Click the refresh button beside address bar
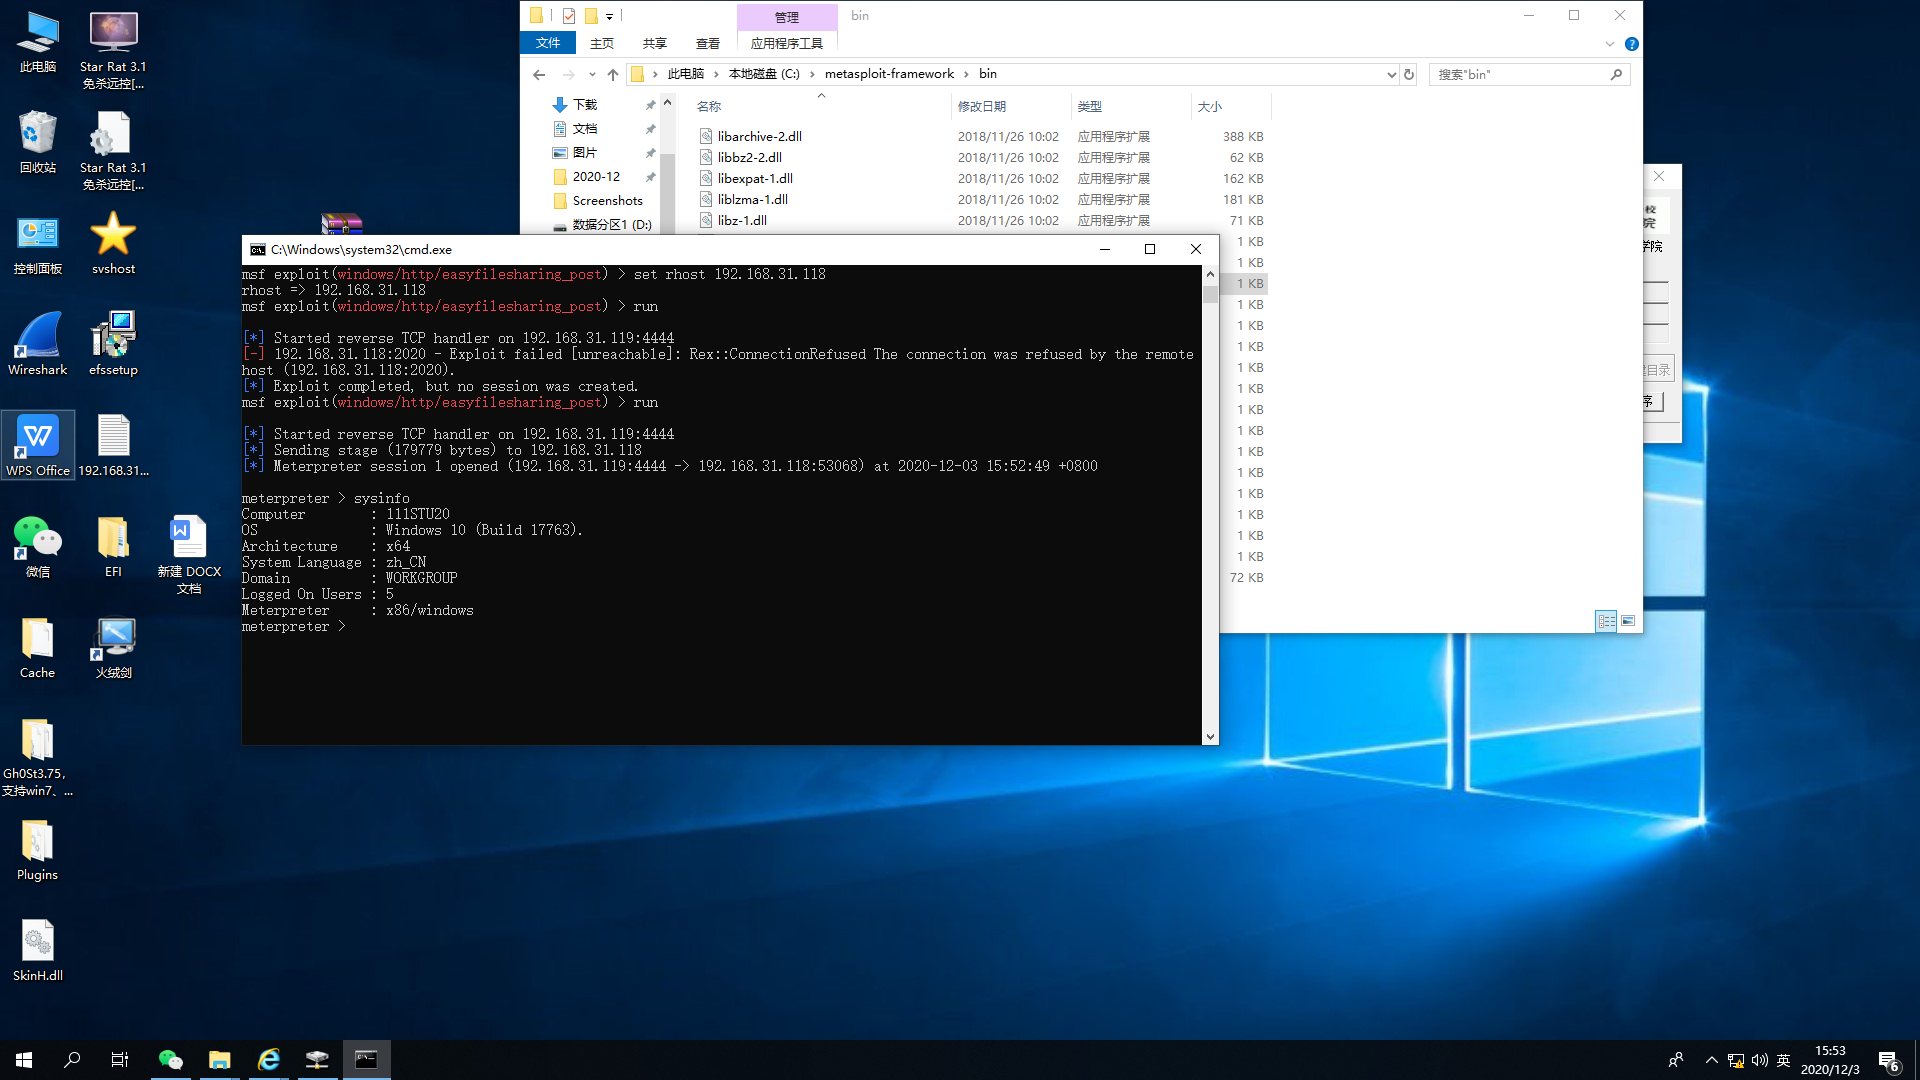The image size is (1920, 1080). 1409,74
